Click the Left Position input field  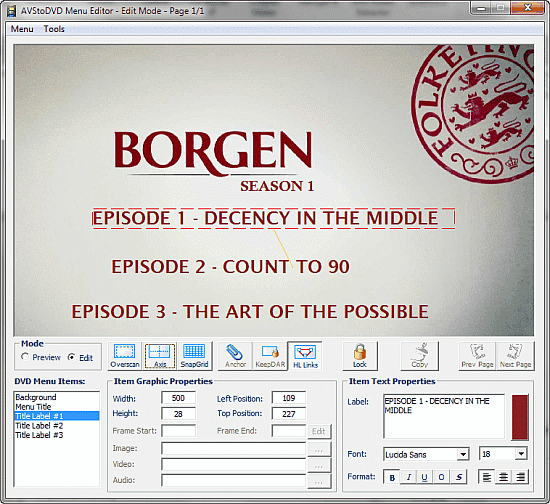pos(289,398)
